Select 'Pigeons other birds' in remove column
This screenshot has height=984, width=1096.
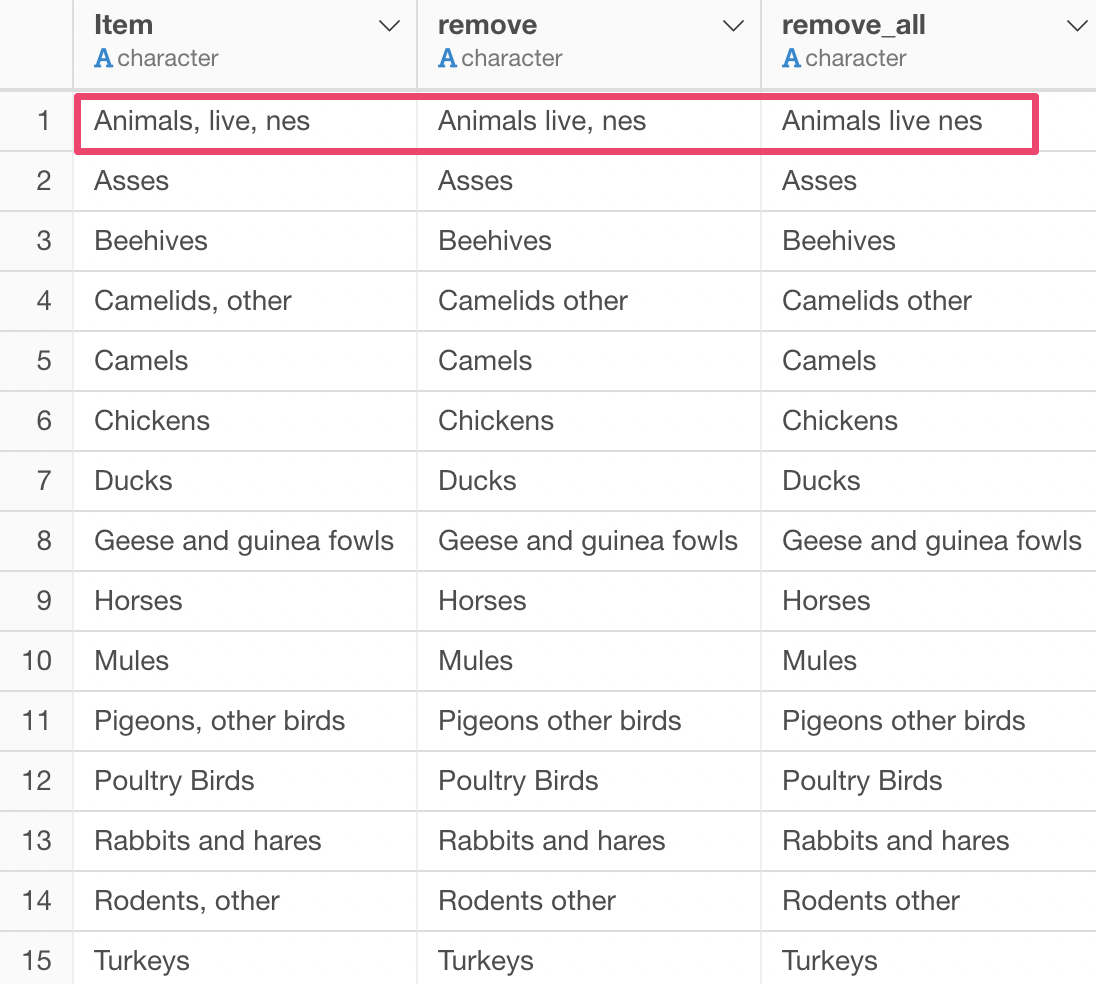pyautogui.click(x=560, y=721)
